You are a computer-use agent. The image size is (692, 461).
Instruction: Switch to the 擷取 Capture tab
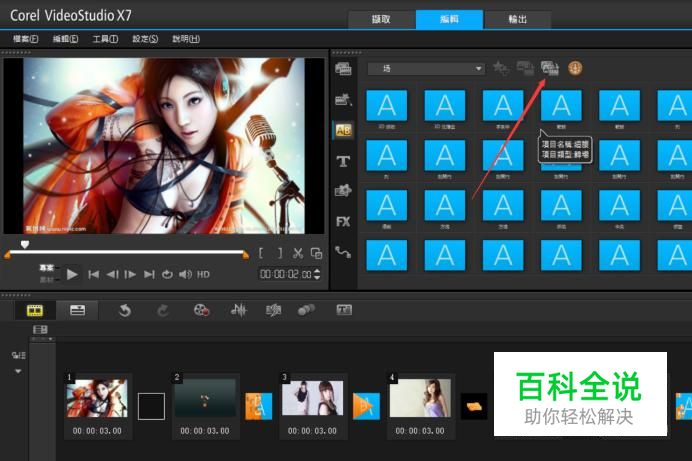[x=381, y=19]
